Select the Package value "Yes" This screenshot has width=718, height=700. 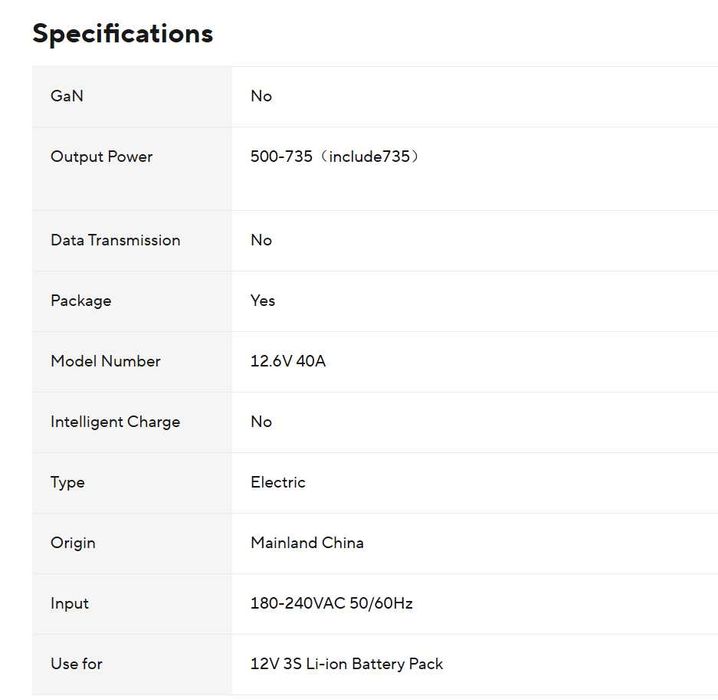263,301
